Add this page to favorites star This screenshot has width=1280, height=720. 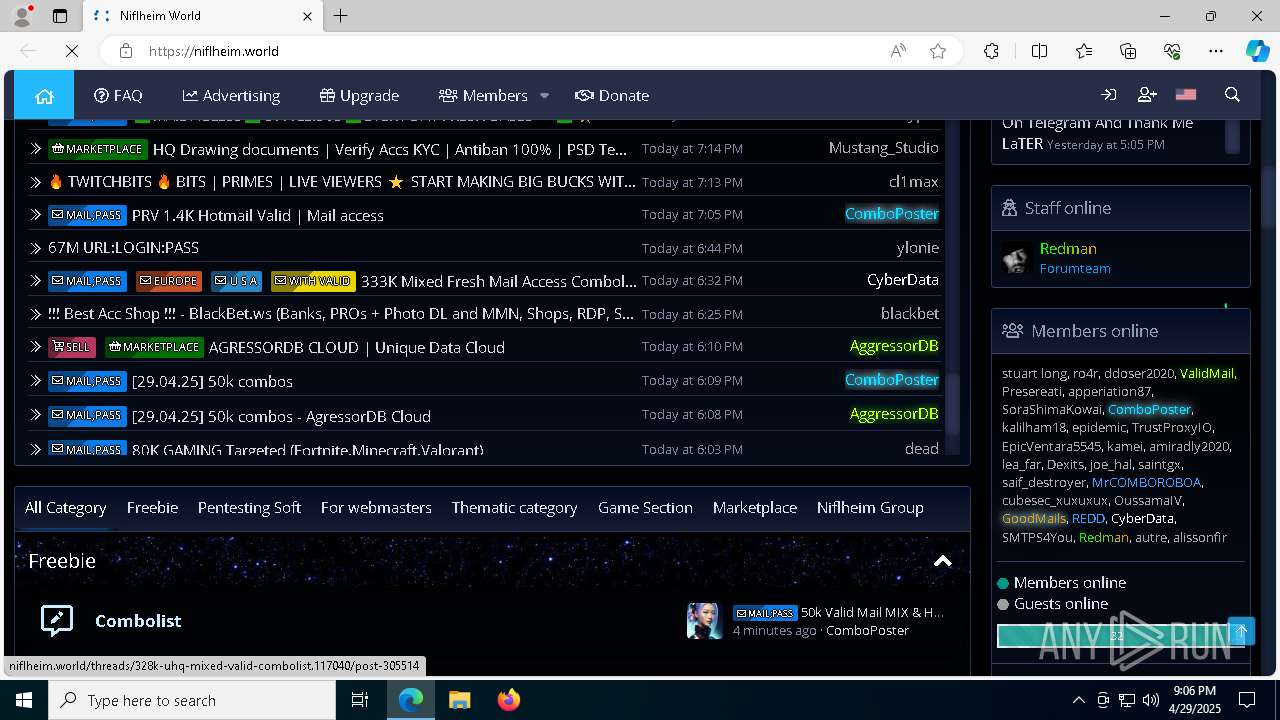click(938, 51)
